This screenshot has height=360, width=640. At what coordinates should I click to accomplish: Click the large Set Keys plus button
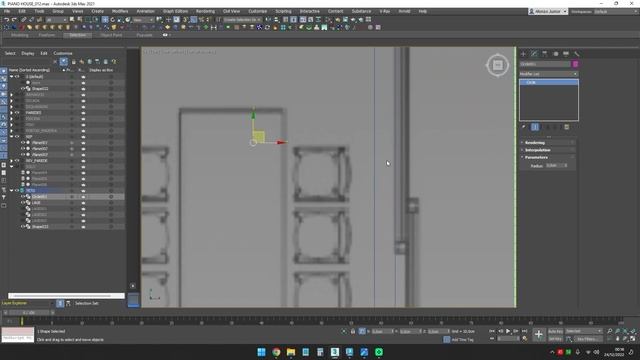point(539,335)
